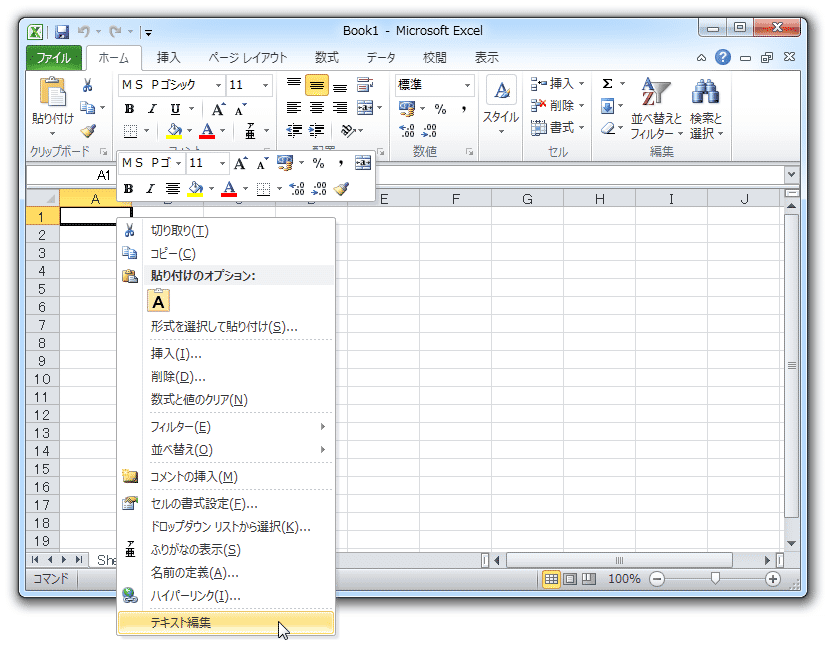Click the Format Painter brush in ribbon clipboard
This screenshot has height=650, width=830.
pos(88,130)
